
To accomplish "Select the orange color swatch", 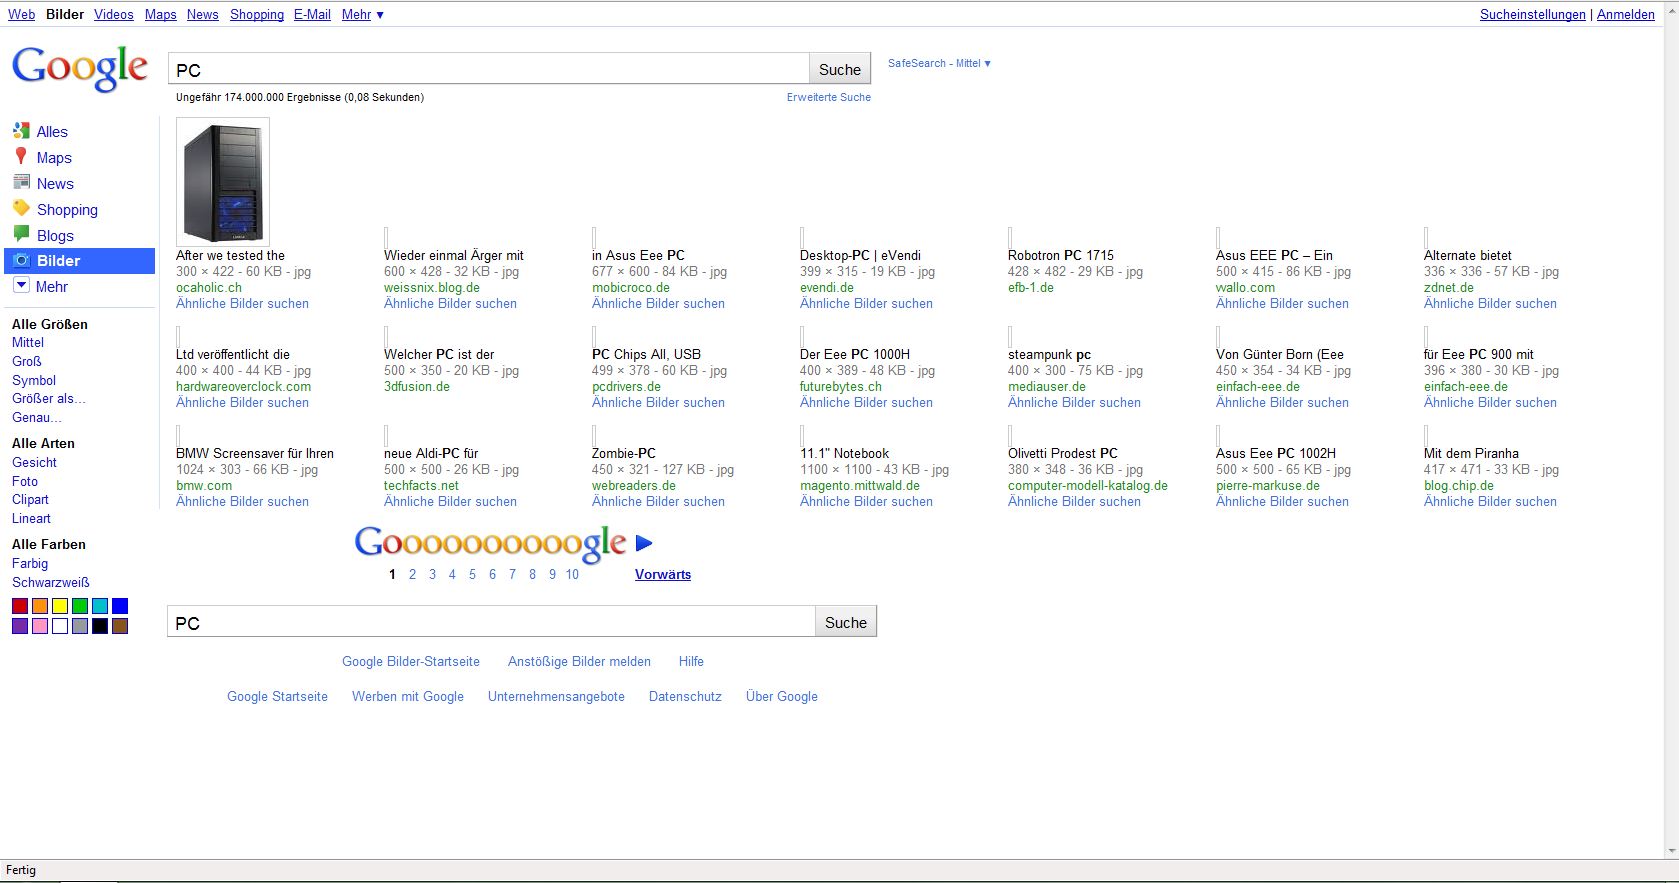I will click(40, 606).
